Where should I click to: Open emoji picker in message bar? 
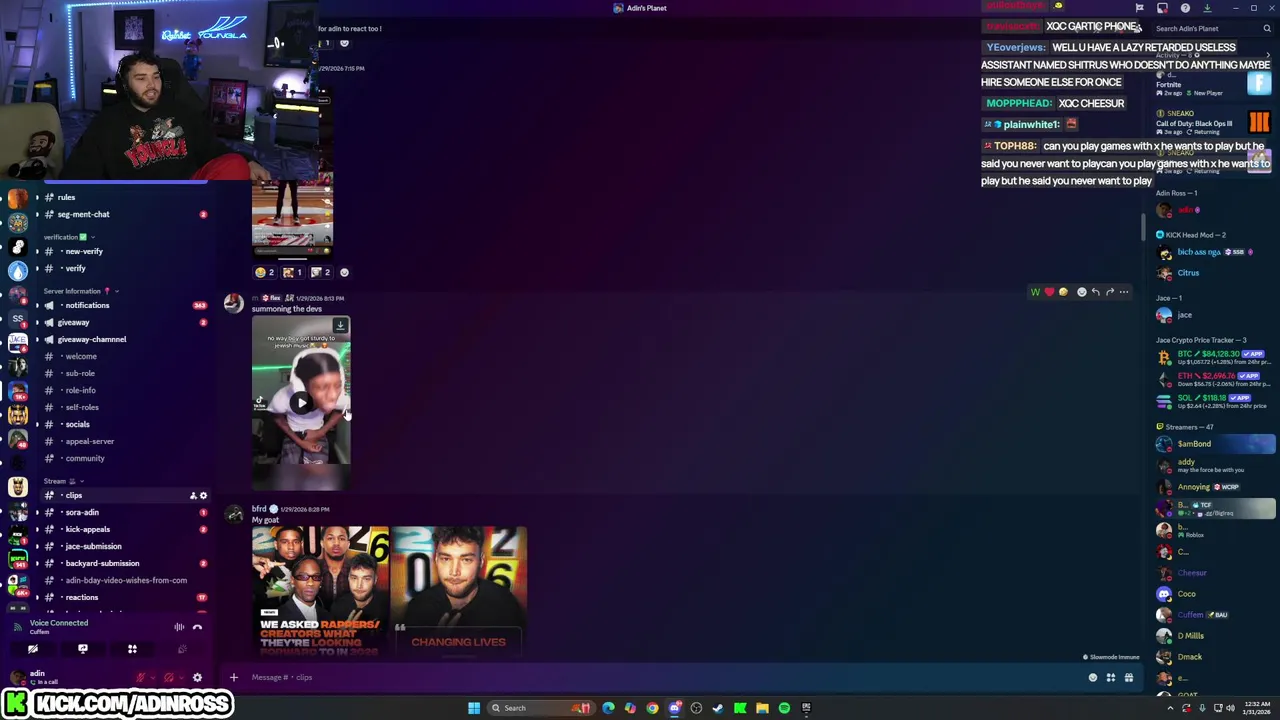pos(1093,677)
